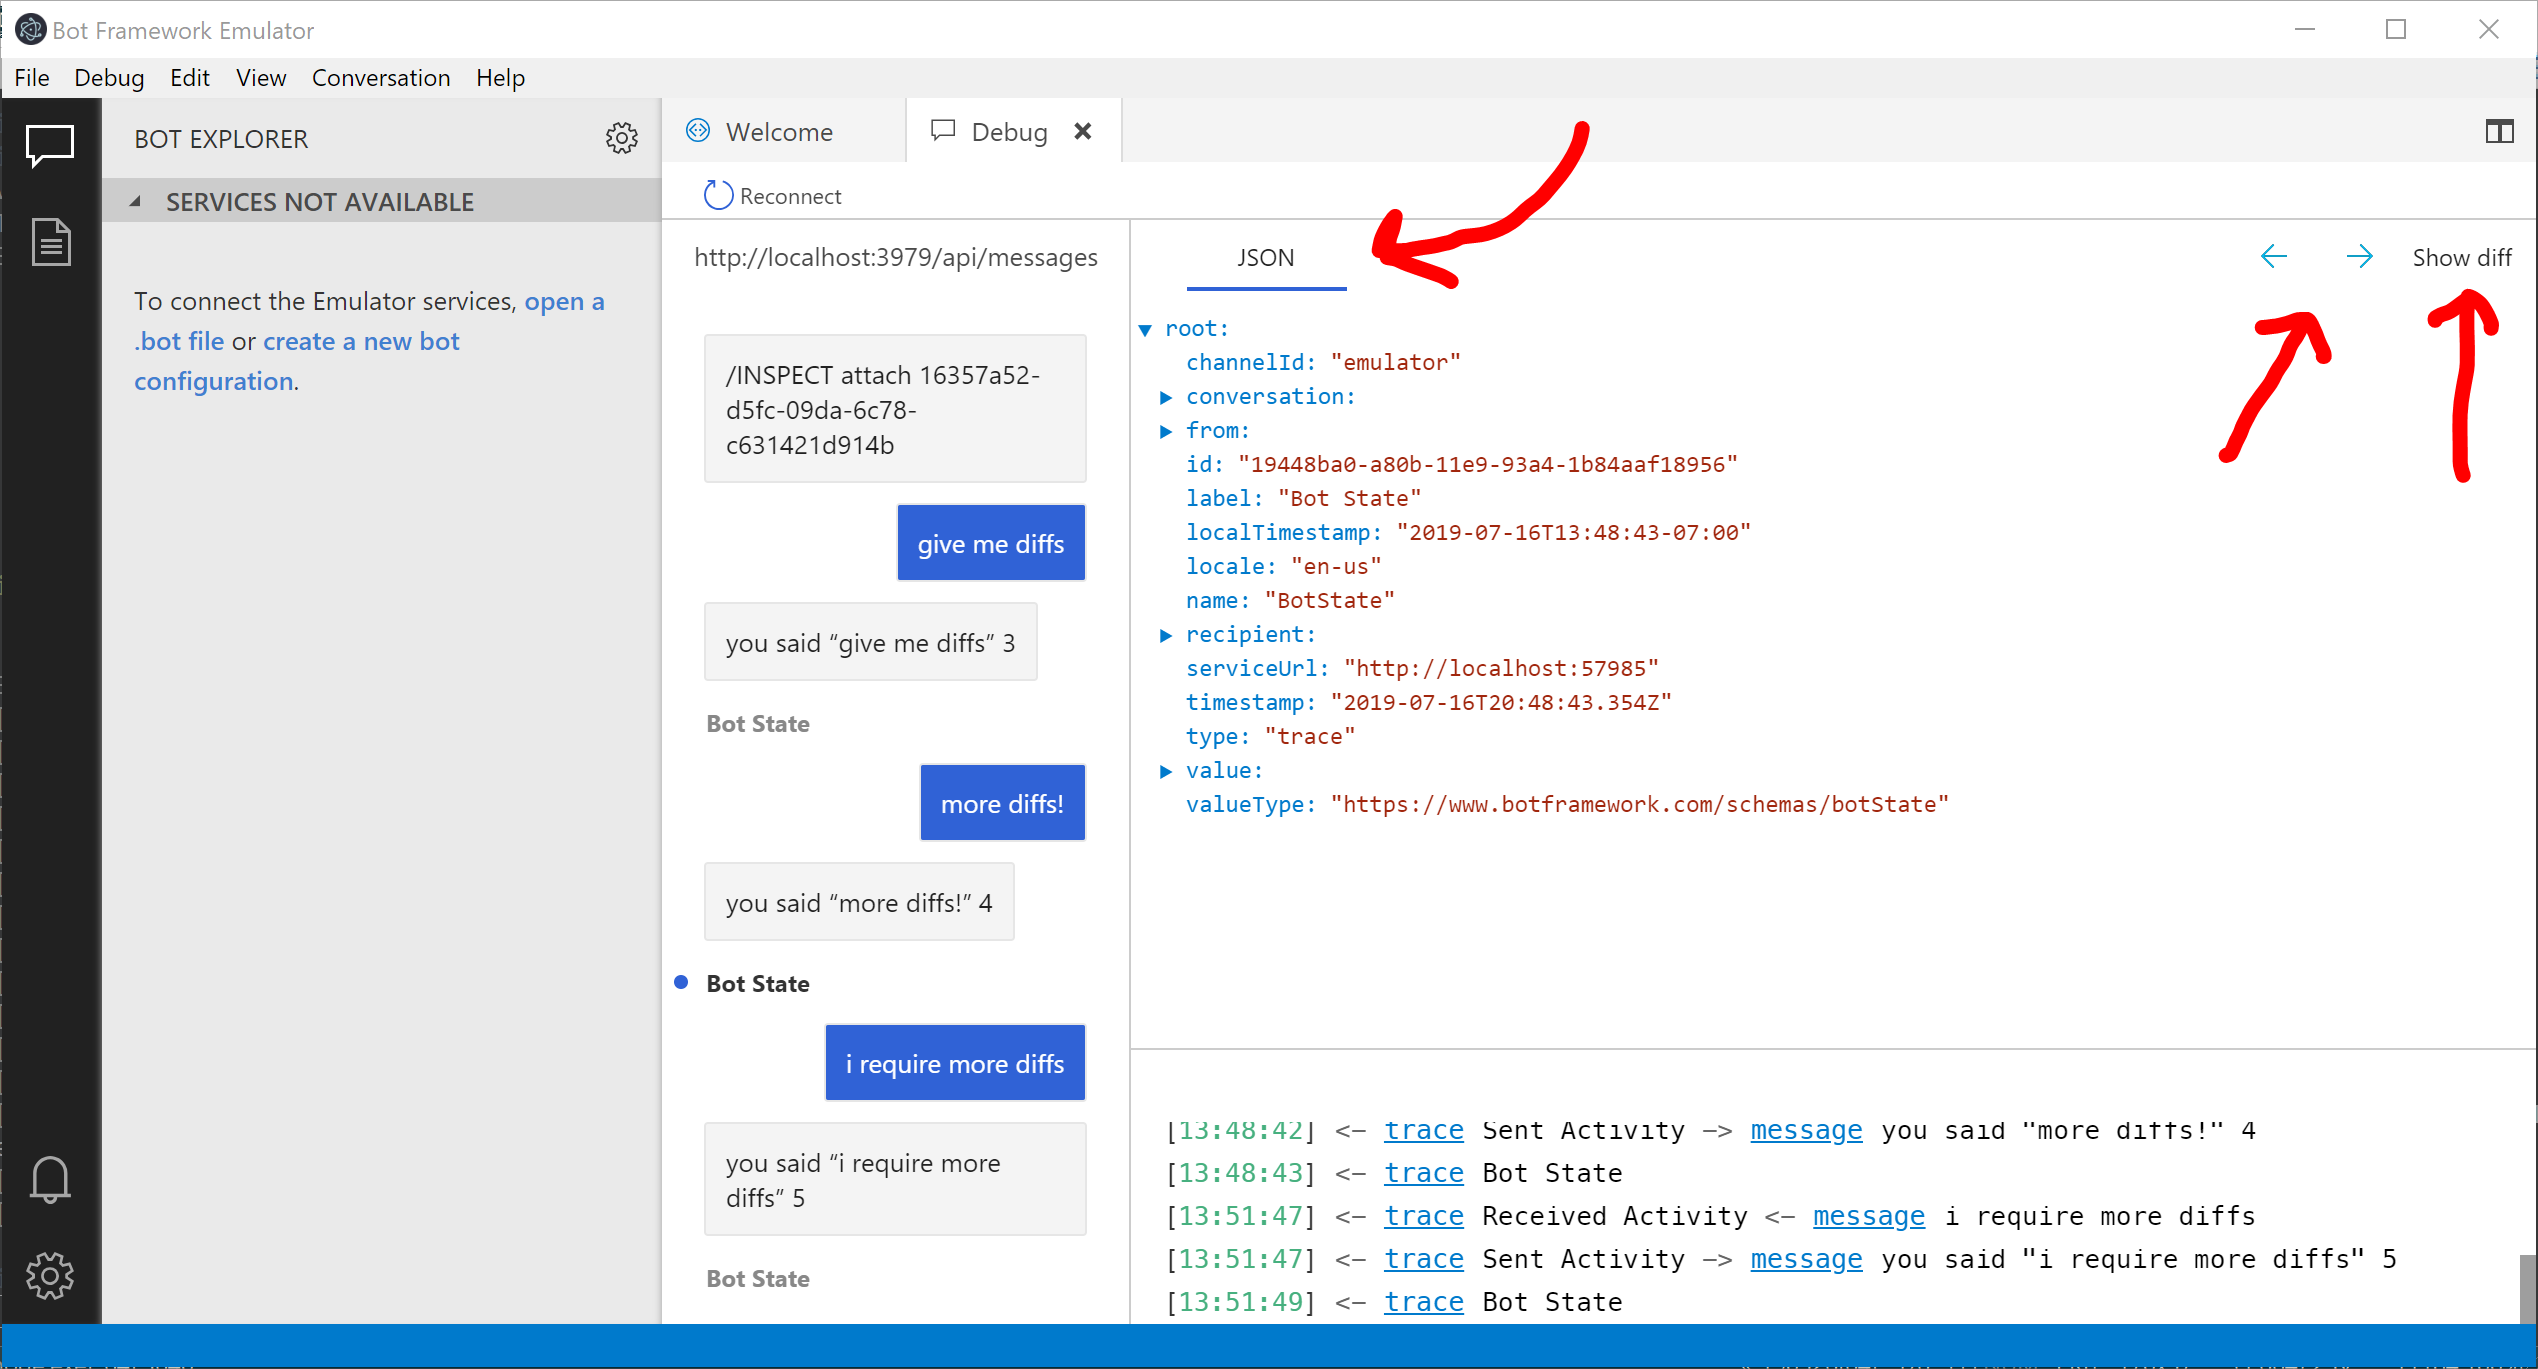Screen dimensions: 2538x1369
Task: Click the name "BotState" JSON value
Action: coord(1329,601)
